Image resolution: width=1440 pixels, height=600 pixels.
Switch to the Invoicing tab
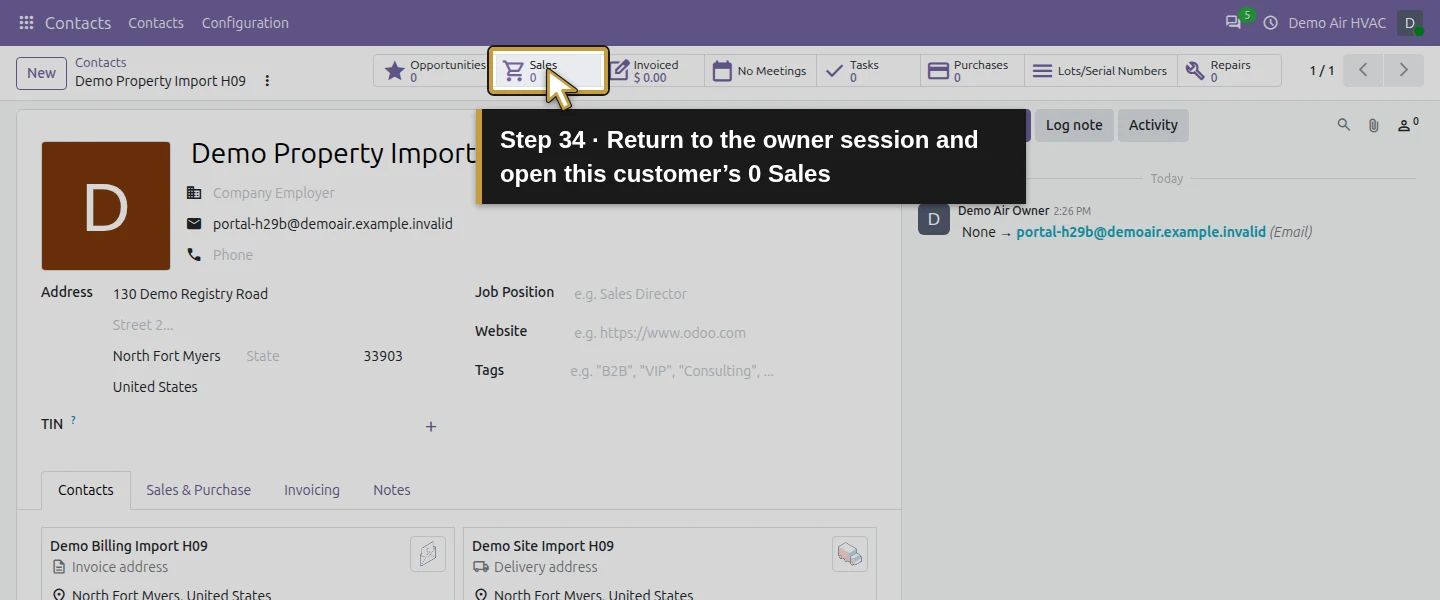[312, 490]
